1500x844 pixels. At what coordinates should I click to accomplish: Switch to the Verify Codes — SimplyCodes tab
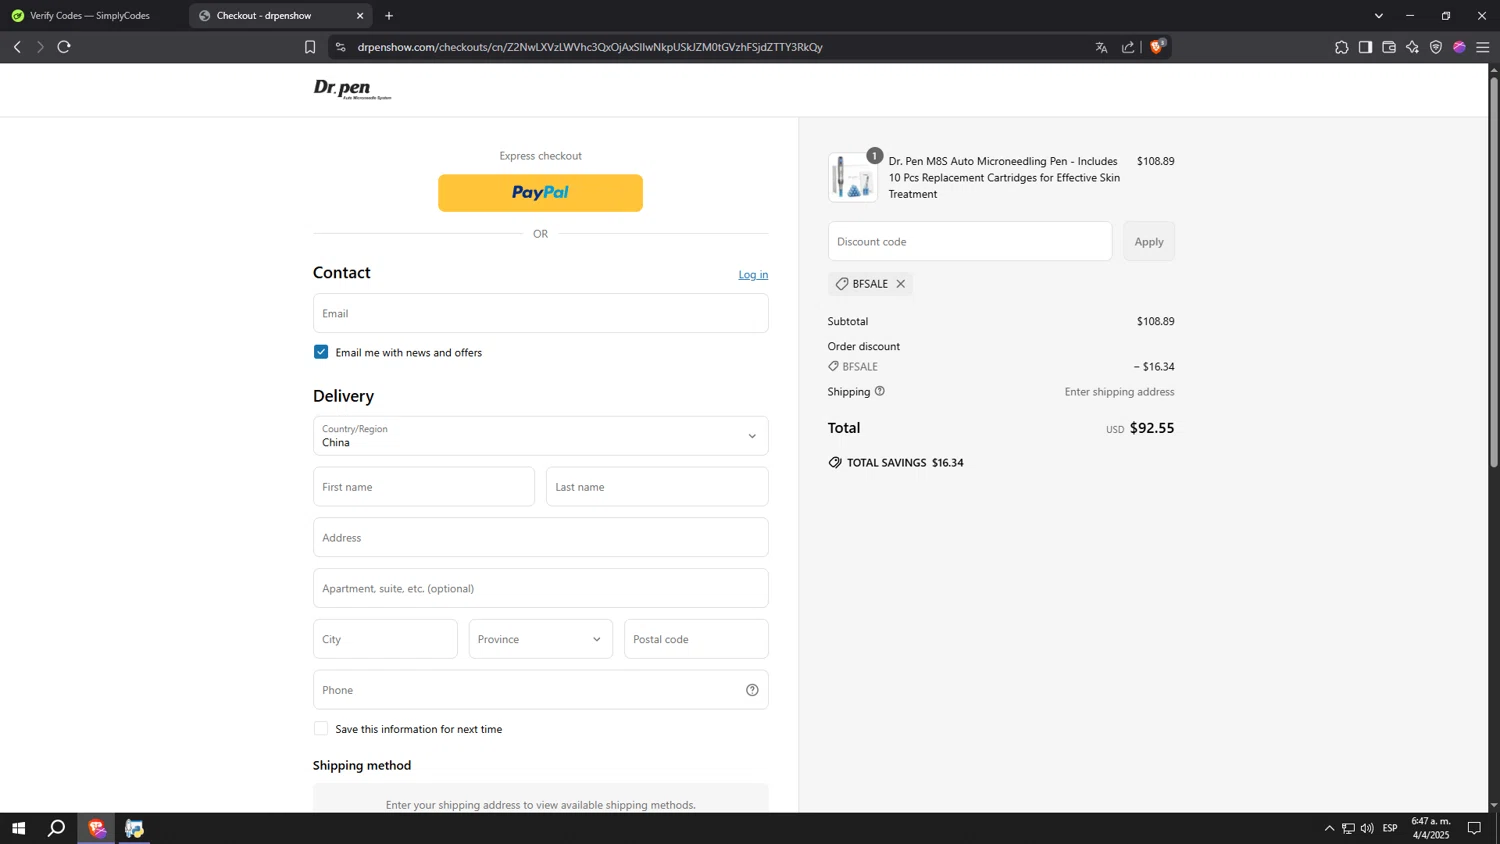tap(90, 16)
